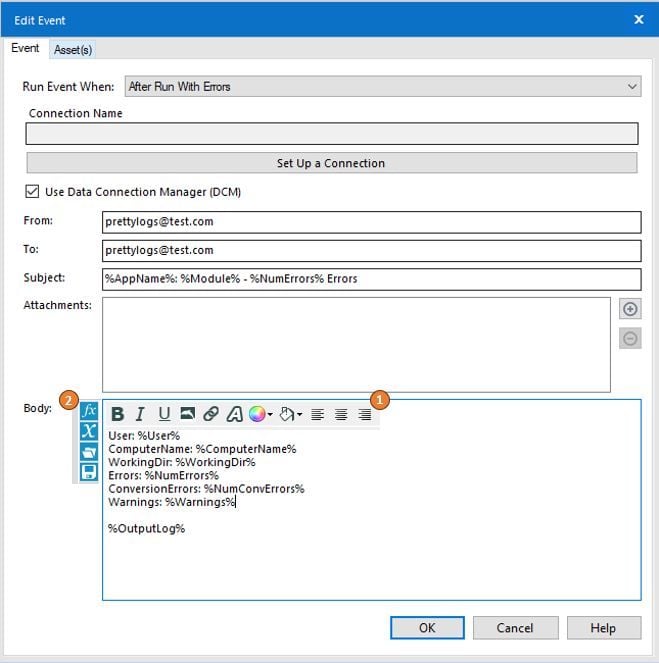
Task: Toggle italic formatting in body toolbar
Action: [x=140, y=414]
